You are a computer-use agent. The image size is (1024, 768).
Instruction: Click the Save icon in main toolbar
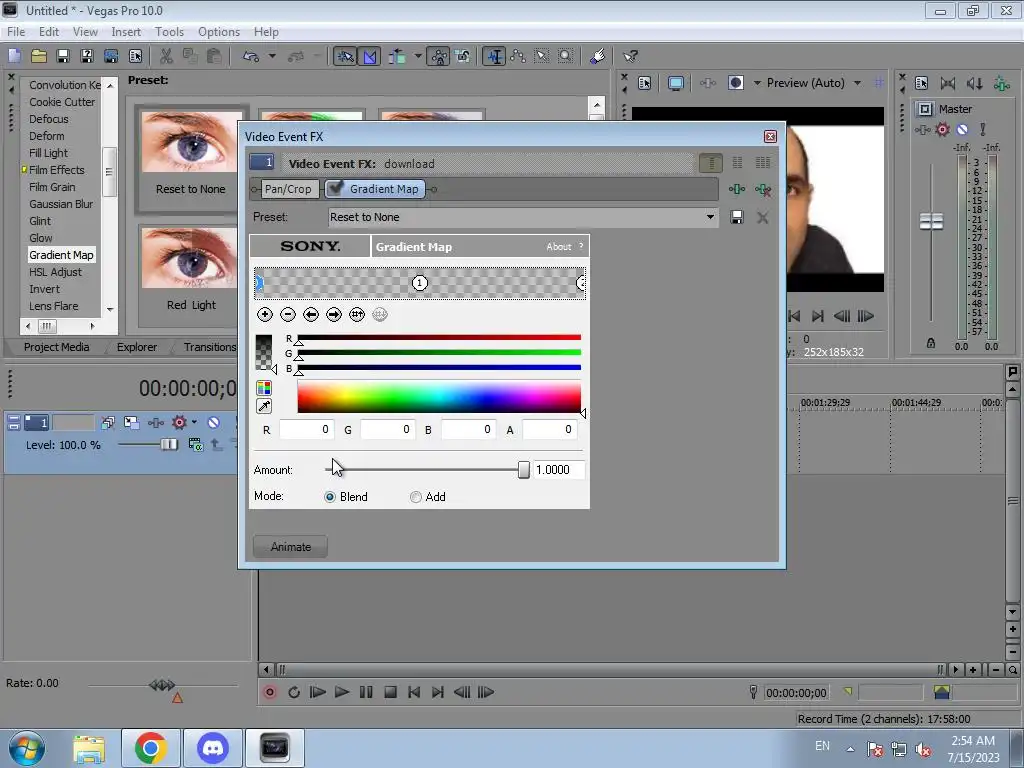tap(63, 56)
